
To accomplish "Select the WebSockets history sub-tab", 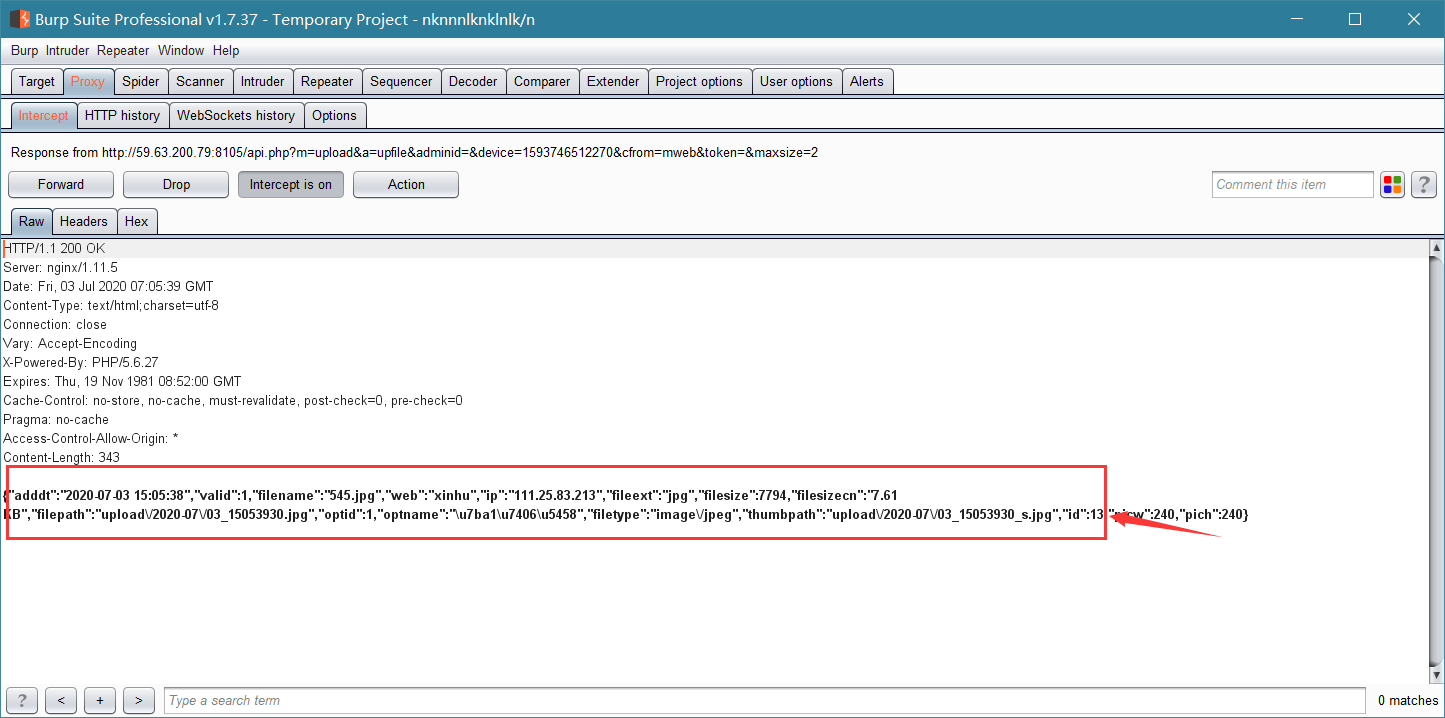I will (x=236, y=115).
